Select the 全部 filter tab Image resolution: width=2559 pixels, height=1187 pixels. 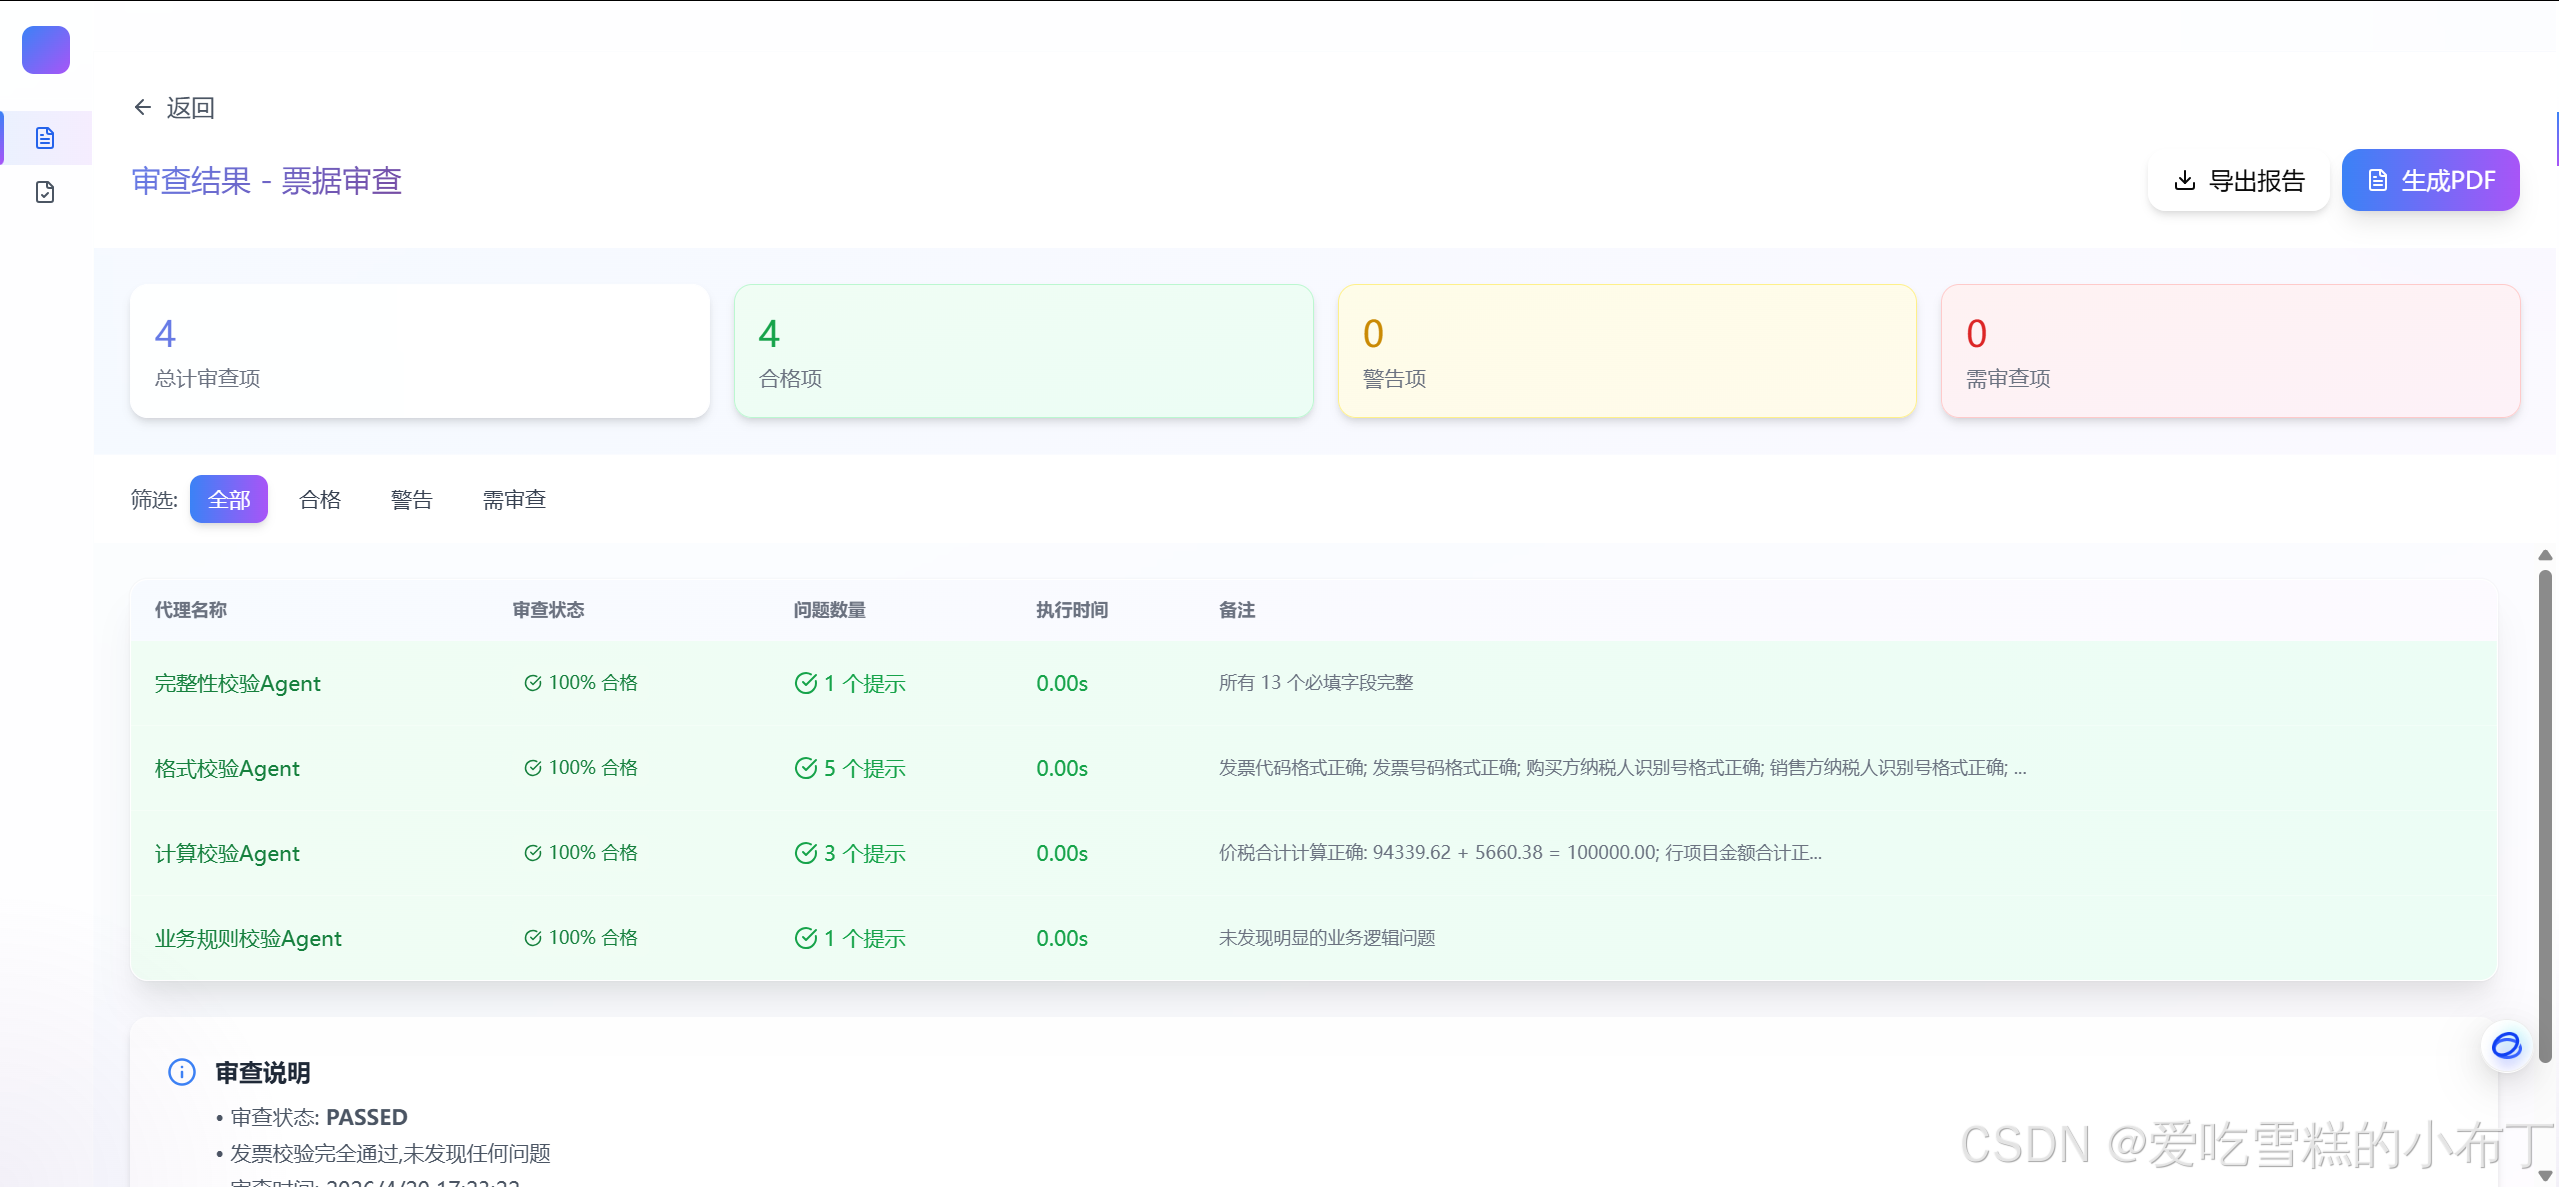229,499
